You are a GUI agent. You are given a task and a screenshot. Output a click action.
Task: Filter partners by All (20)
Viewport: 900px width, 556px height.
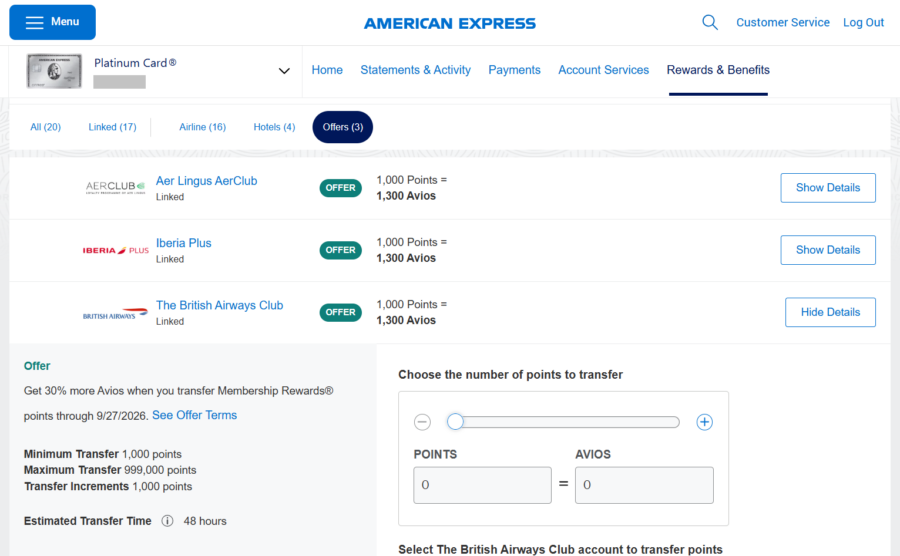pos(45,127)
